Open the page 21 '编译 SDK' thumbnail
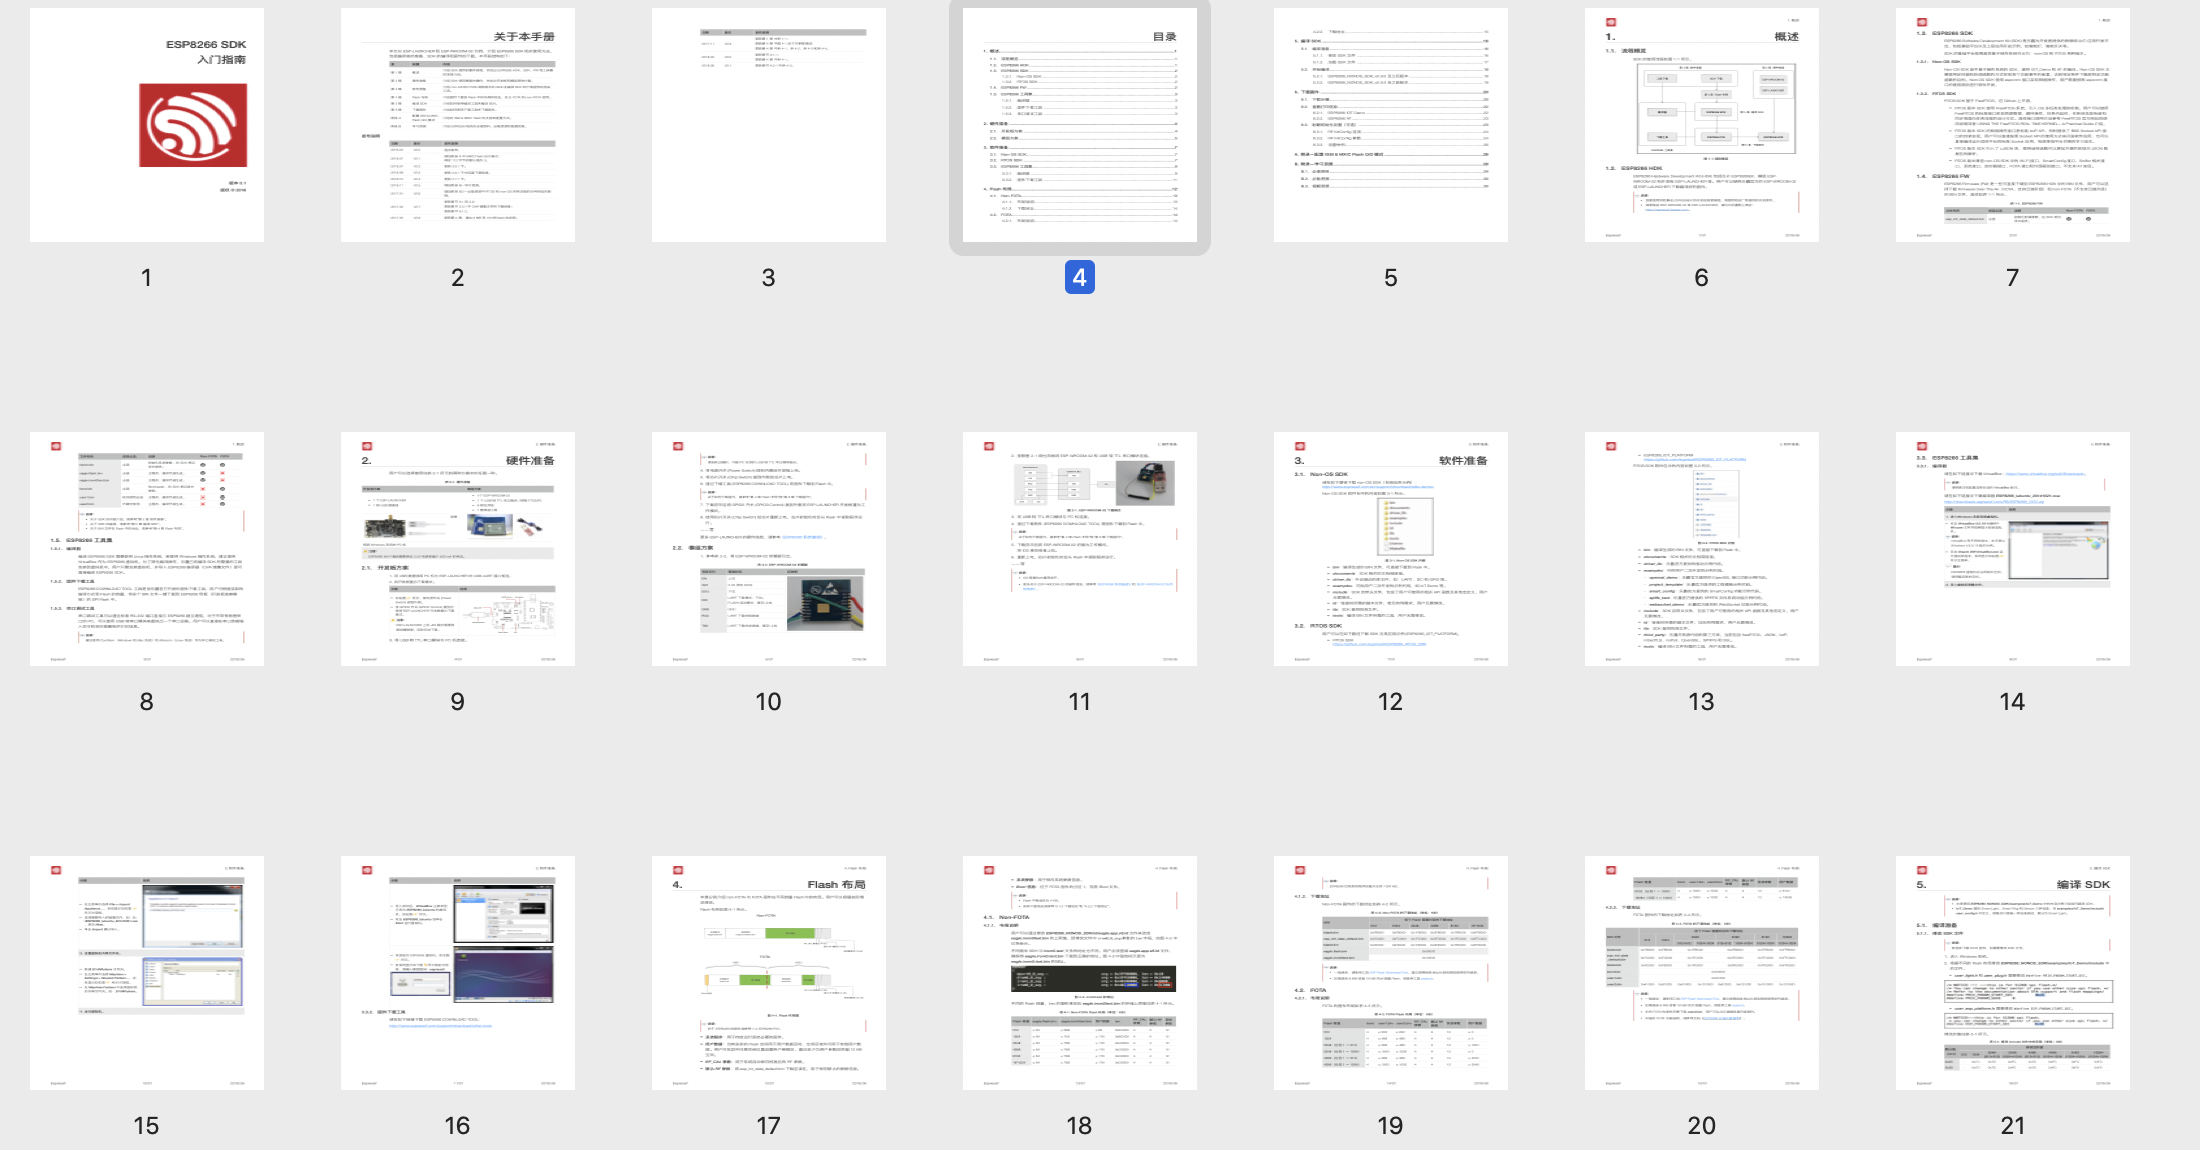 (2013, 973)
